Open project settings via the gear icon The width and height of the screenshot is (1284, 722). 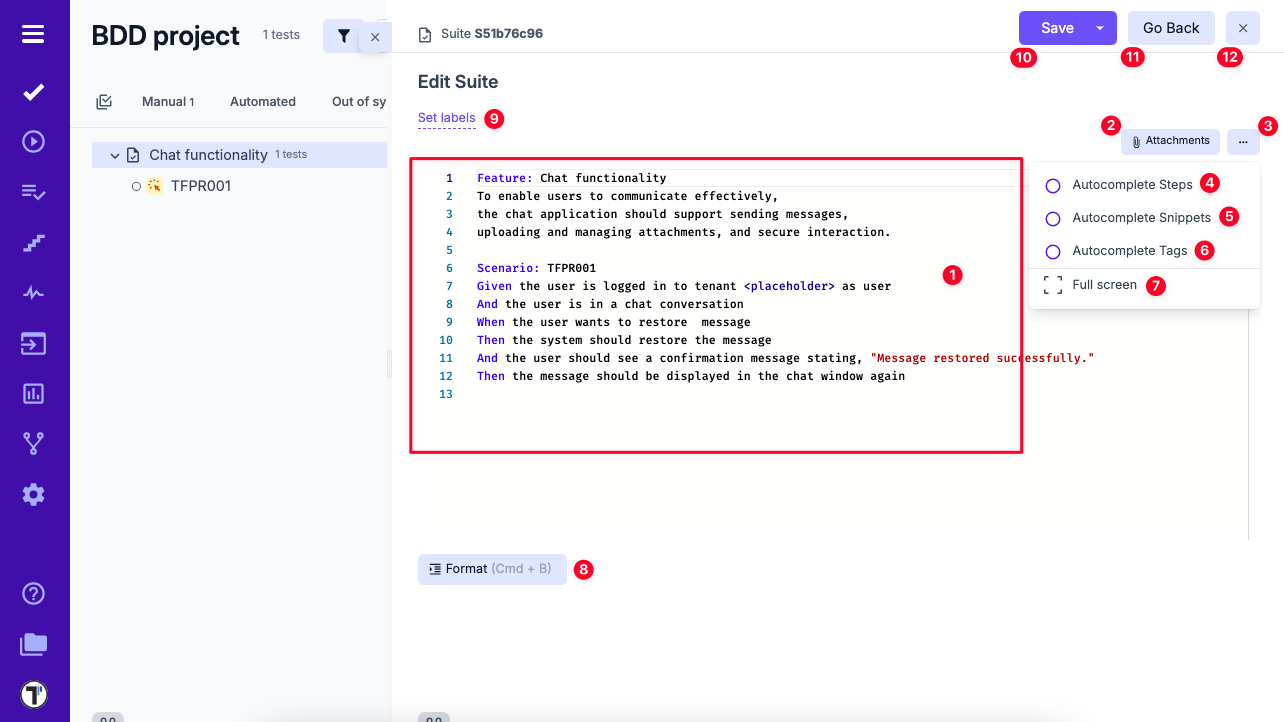pyautogui.click(x=33, y=494)
